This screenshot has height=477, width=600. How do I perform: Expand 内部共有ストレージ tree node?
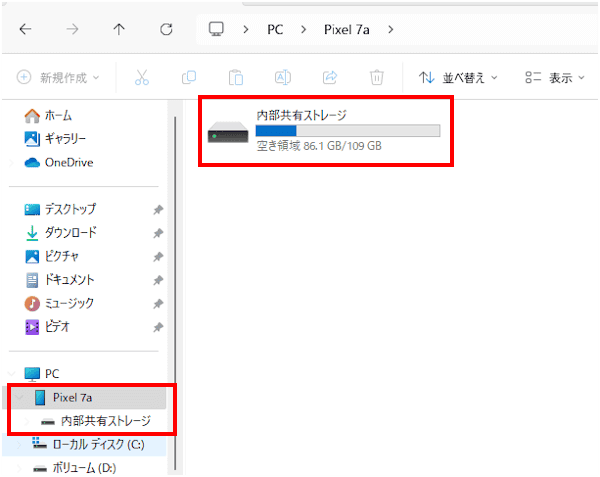tap(27, 422)
